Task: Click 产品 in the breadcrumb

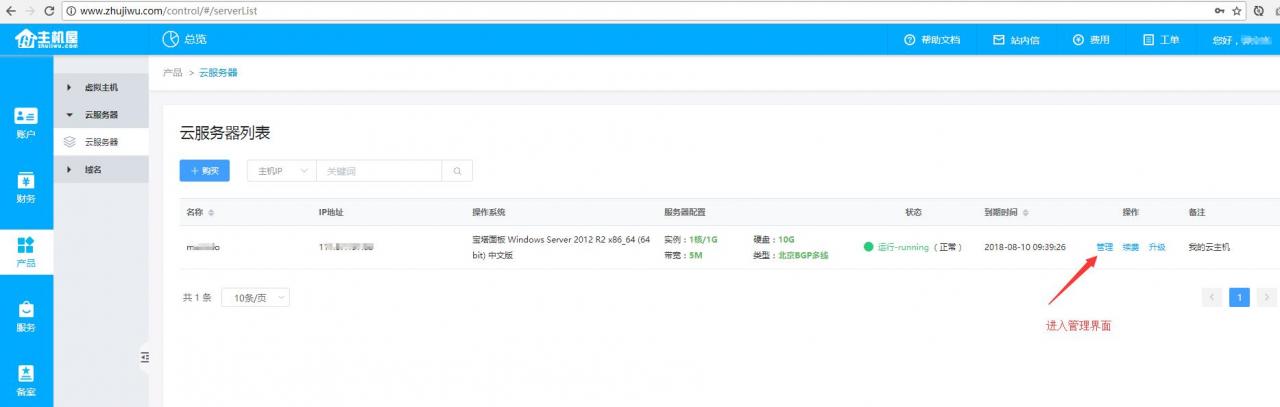Action: (172, 73)
